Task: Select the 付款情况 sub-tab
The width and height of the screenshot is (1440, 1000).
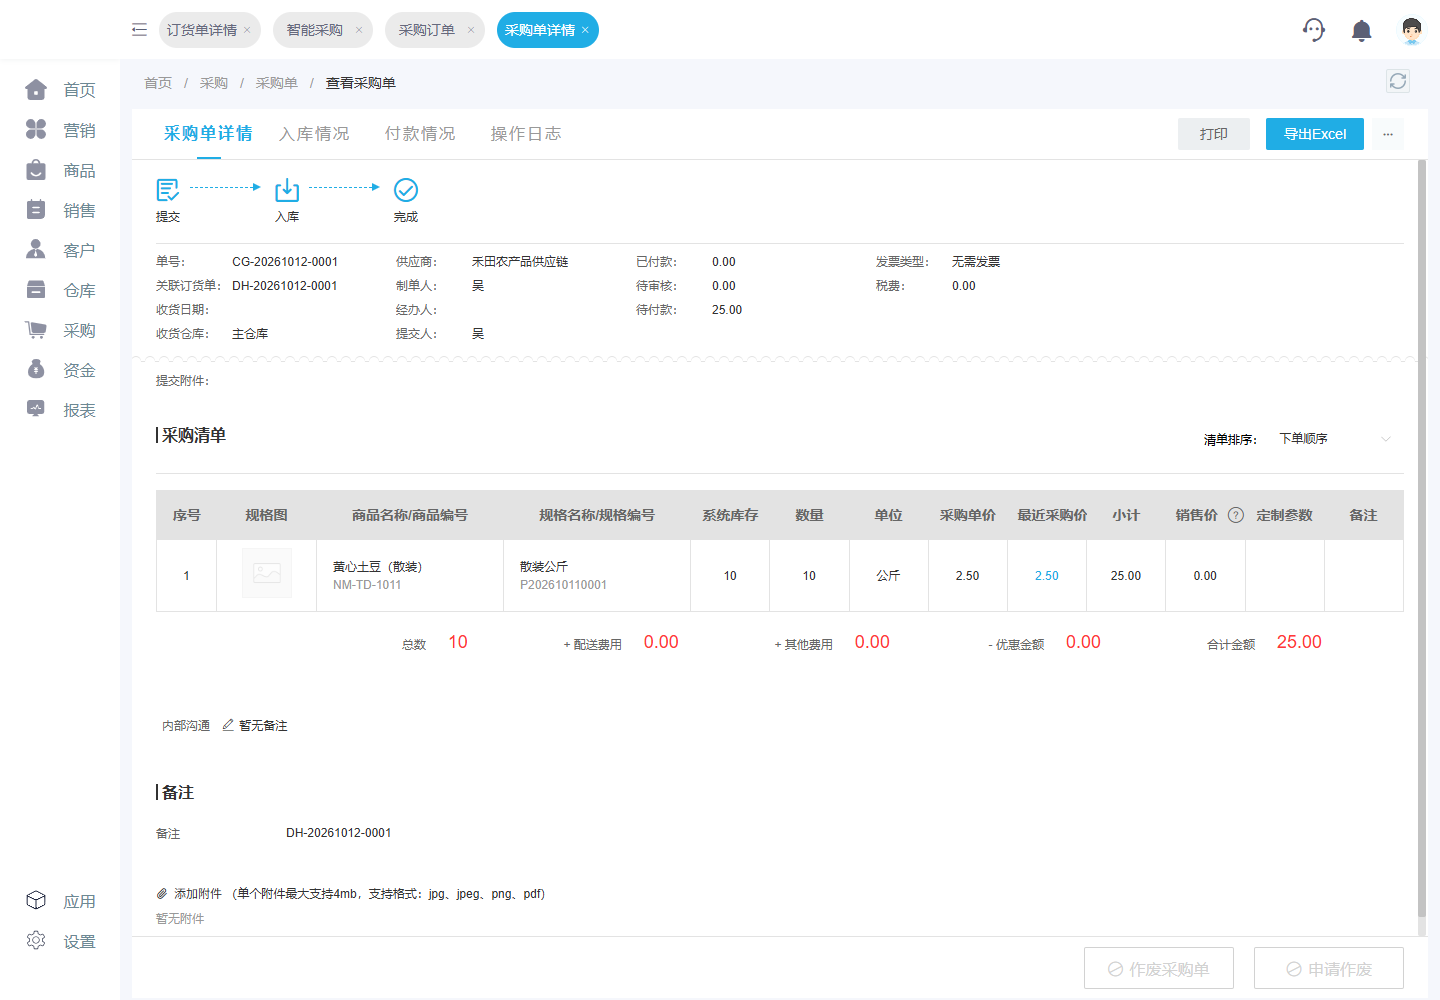Action: click(x=420, y=134)
